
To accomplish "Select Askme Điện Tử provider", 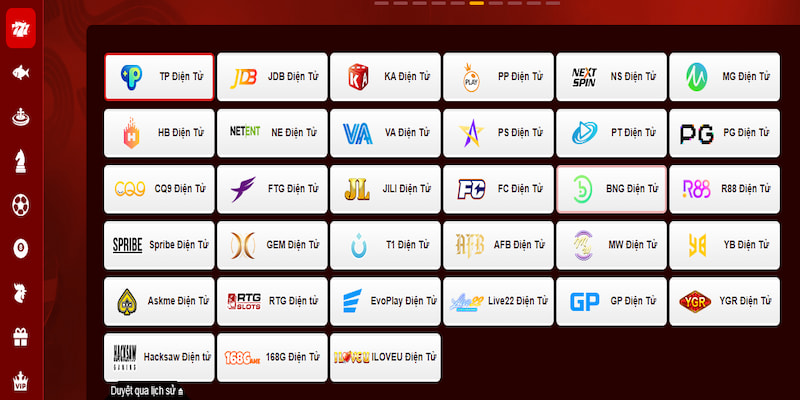I will [x=159, y=301].
